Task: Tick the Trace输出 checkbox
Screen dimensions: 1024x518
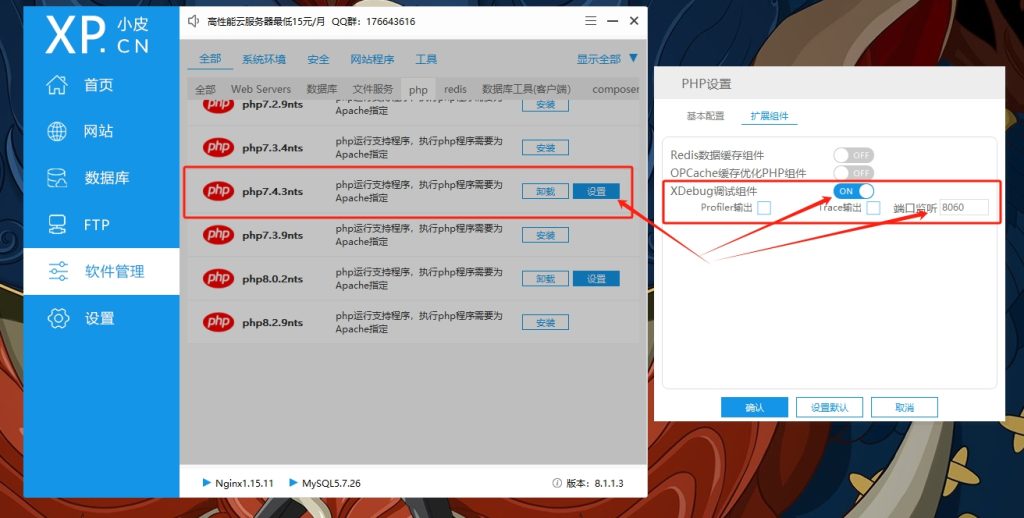Action: [873, 208]
